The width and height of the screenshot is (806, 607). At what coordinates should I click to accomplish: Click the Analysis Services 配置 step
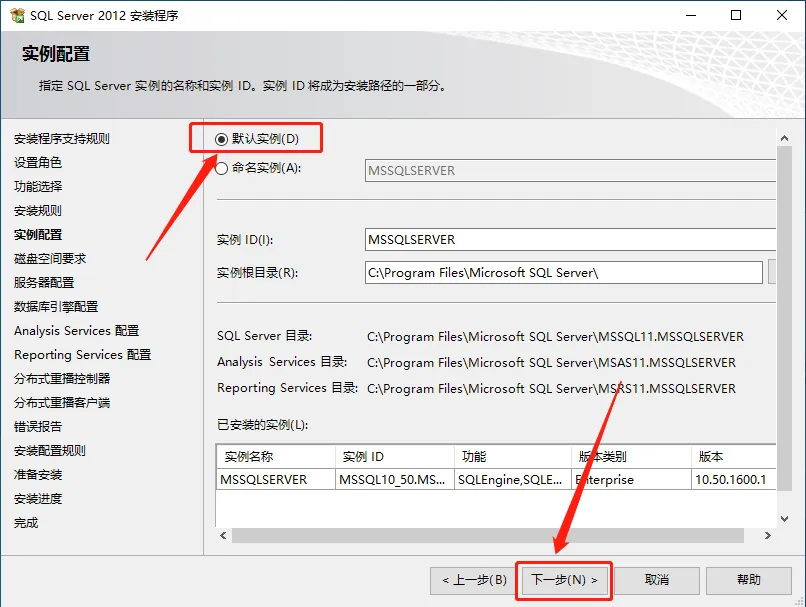point(77,330)
